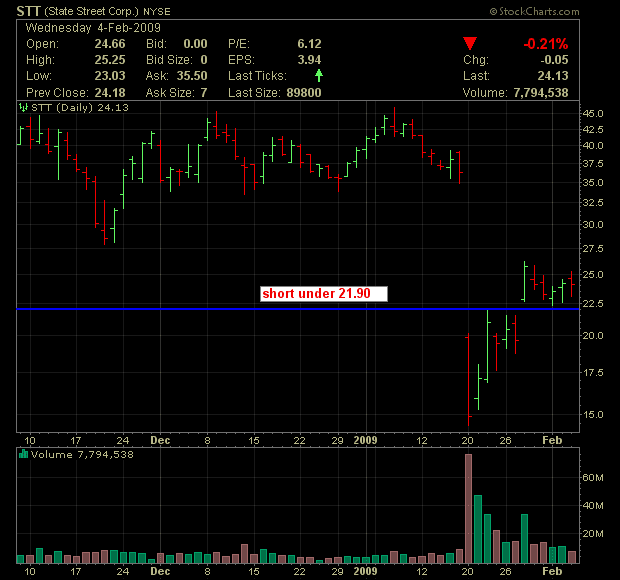Click '2009' on the volume chart date axis

[x=365, y=571]
